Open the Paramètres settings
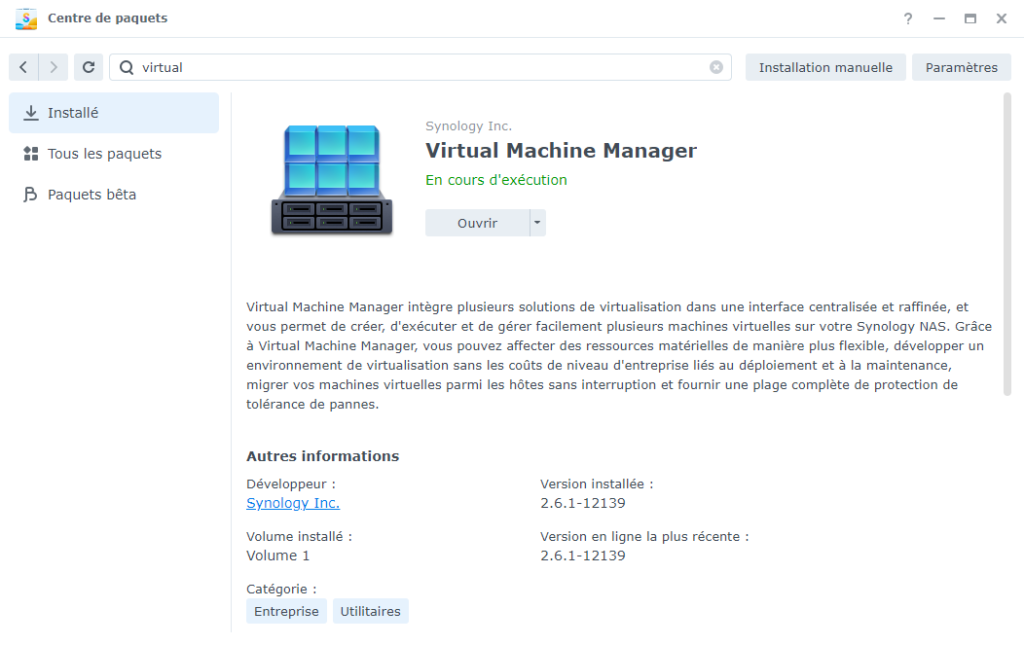Image resolution: width=1024 pixels, height=645 pixels. pyautogui.click(x=961, y=67)
